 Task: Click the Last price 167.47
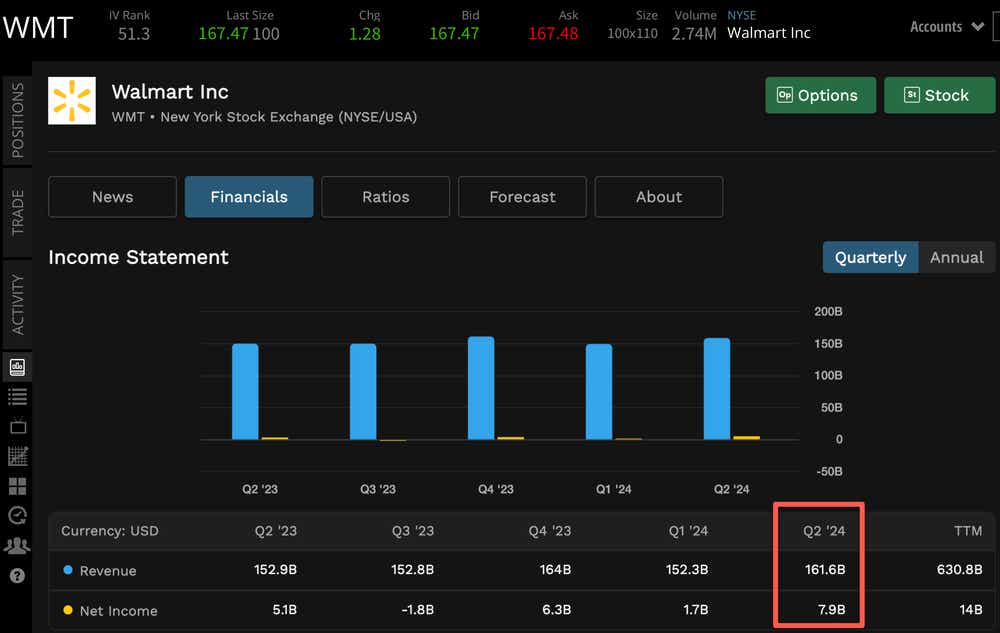click(x=223, y=34)
